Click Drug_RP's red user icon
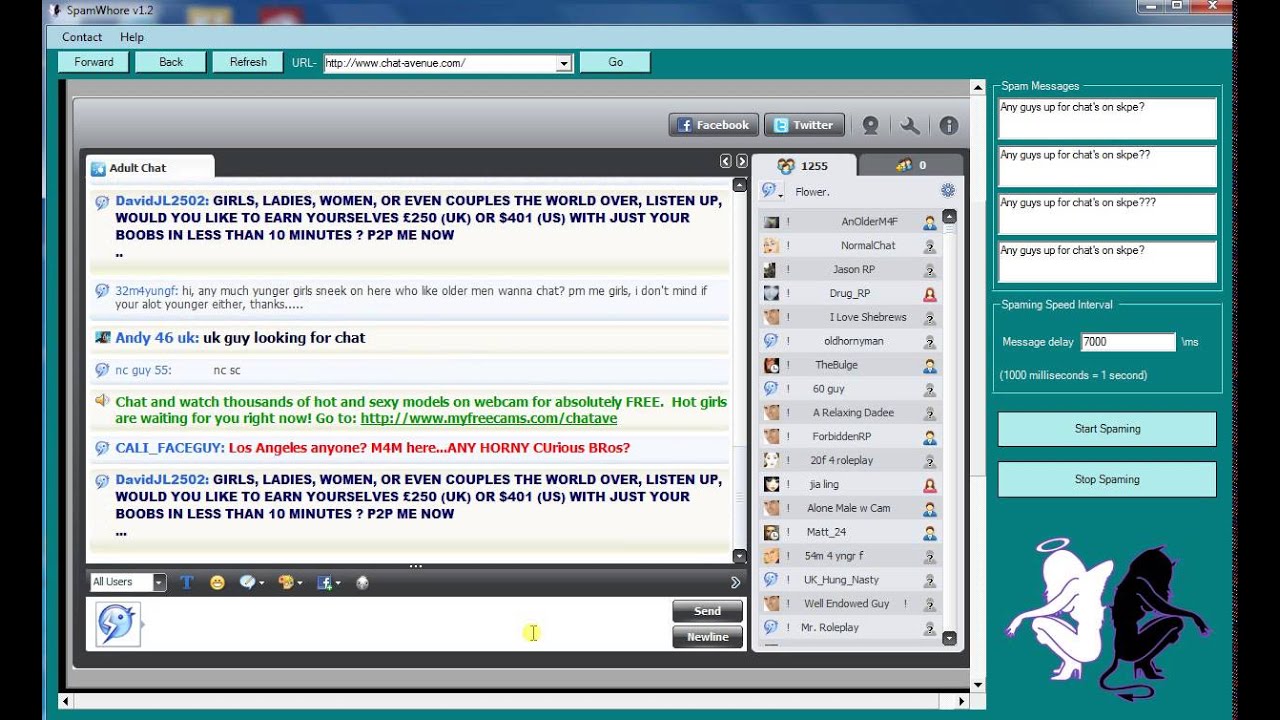1280x720 pixels. [930, 294]
